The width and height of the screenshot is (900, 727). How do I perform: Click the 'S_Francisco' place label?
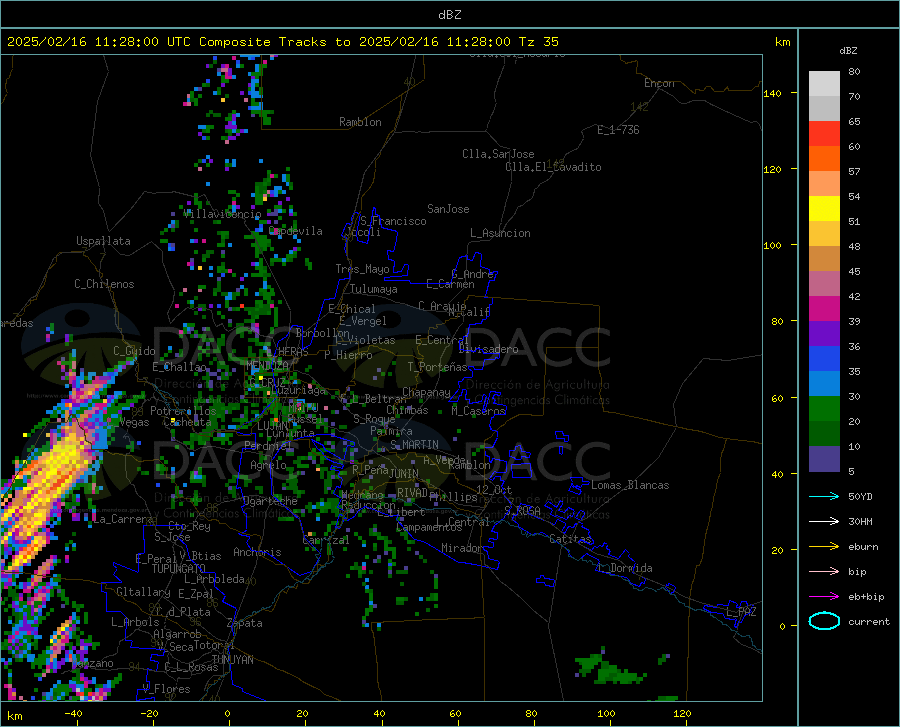393,221
